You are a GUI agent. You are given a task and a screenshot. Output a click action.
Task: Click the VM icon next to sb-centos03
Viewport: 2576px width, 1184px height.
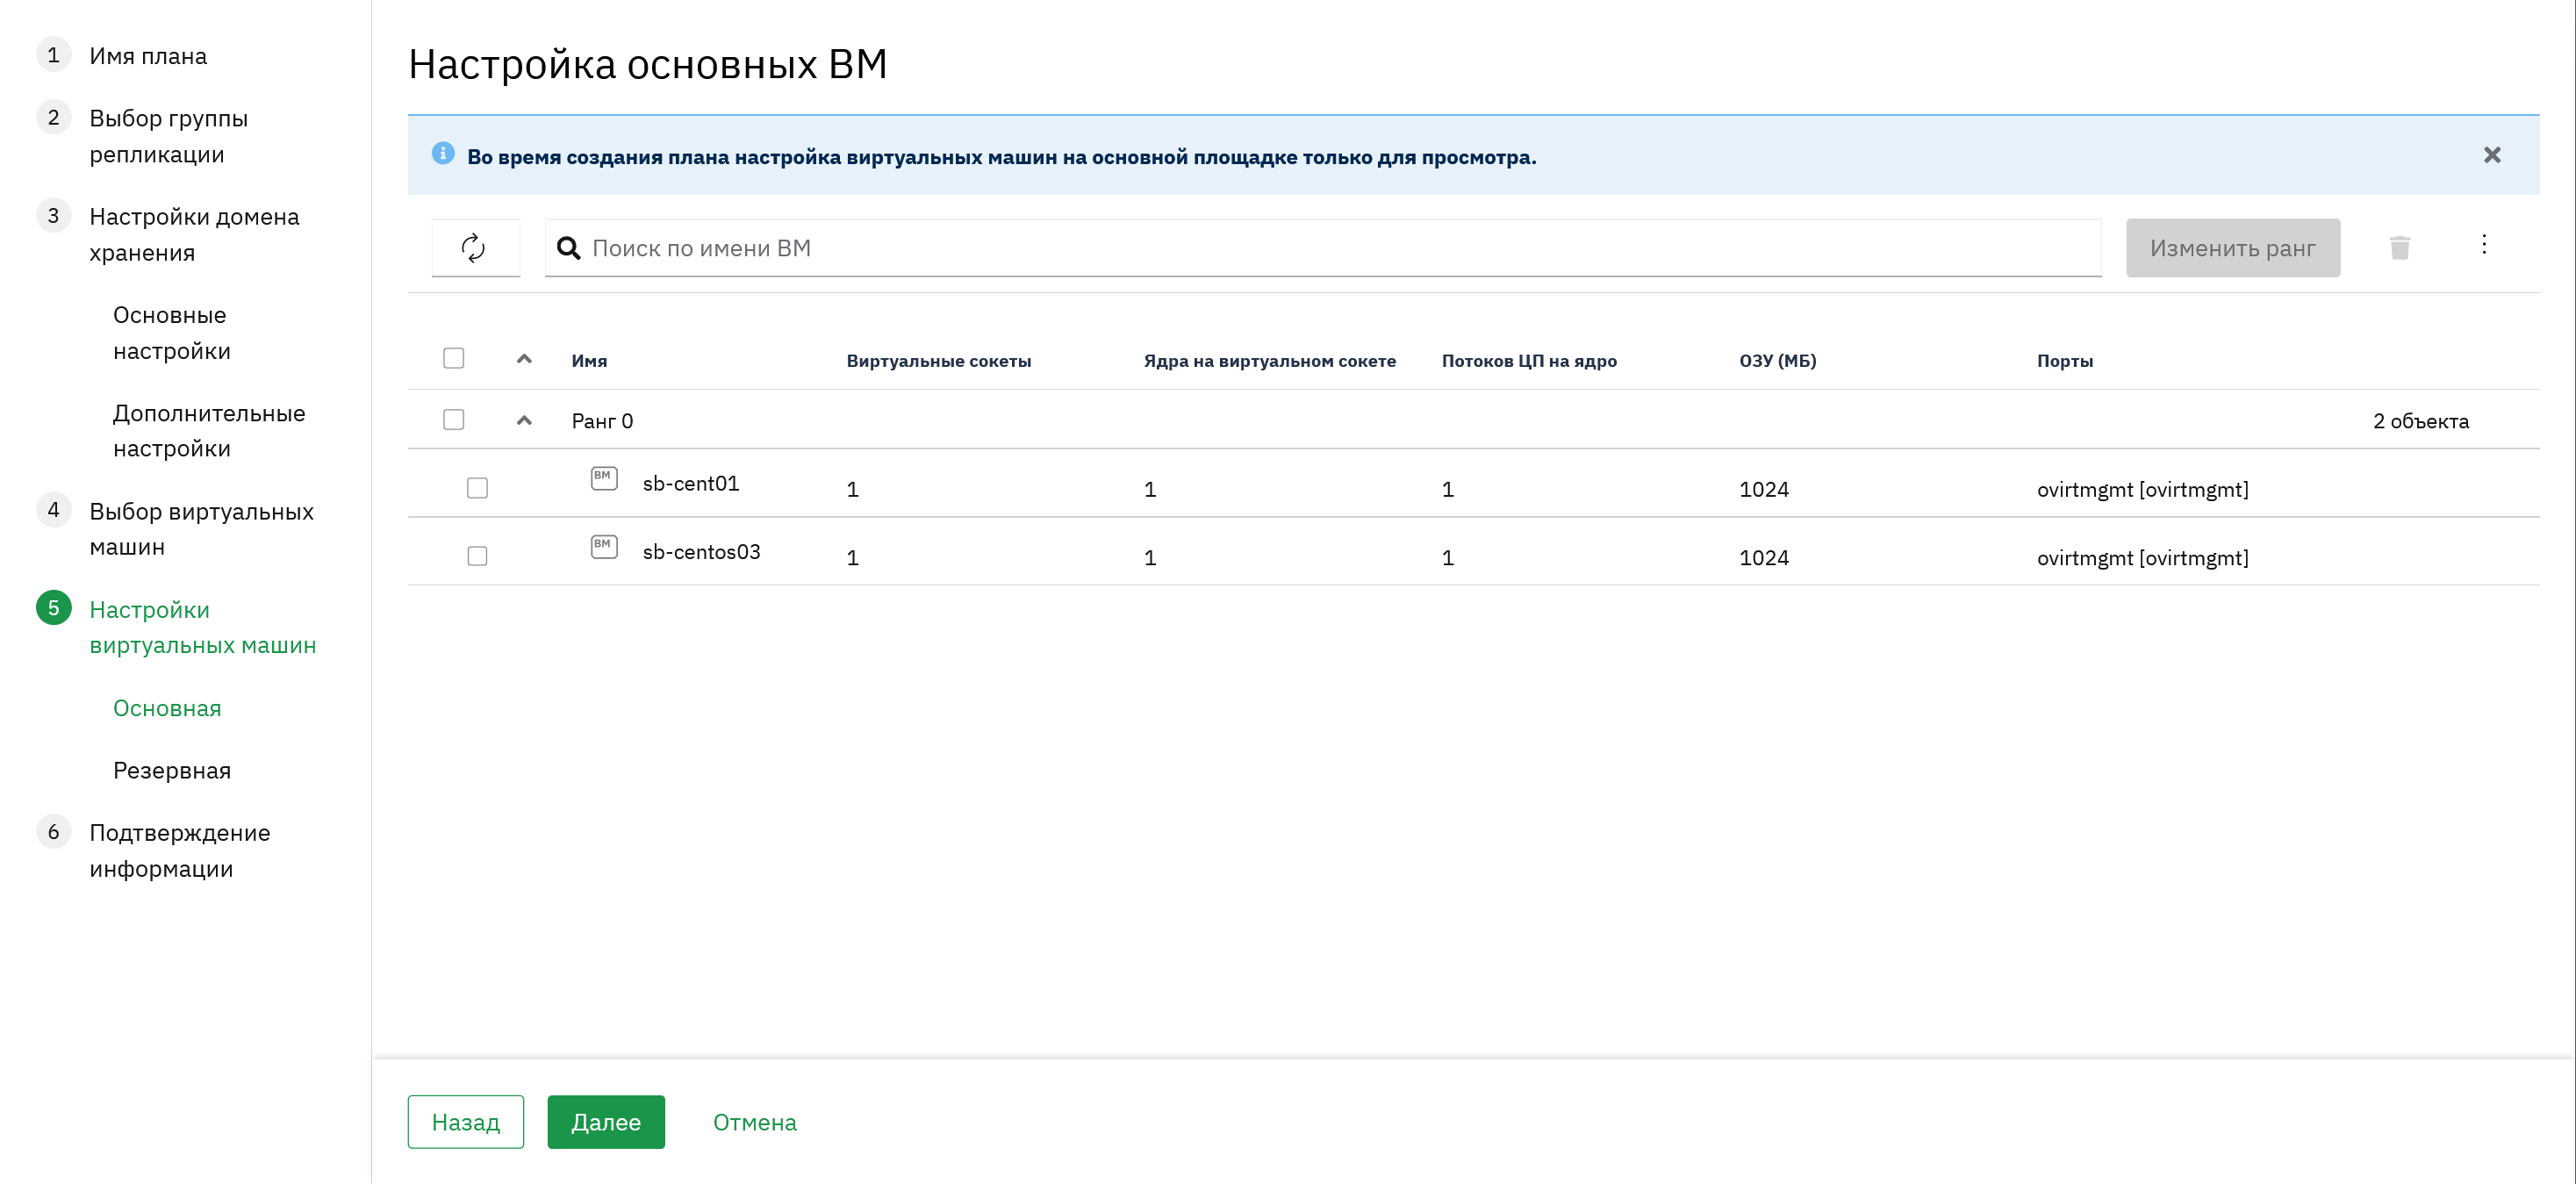(x=604, y=546)
